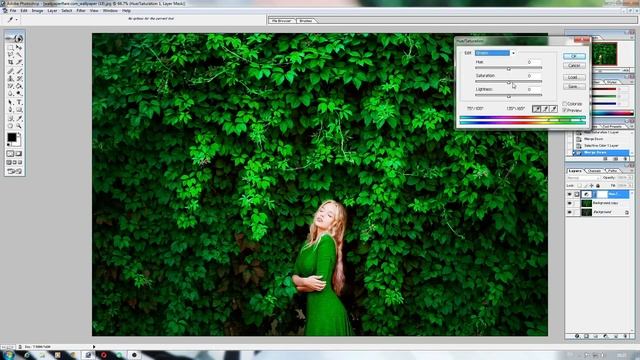Screen dimensions: 640x360
Task: Select the Crop tool
Action: (x=11, y=62)
